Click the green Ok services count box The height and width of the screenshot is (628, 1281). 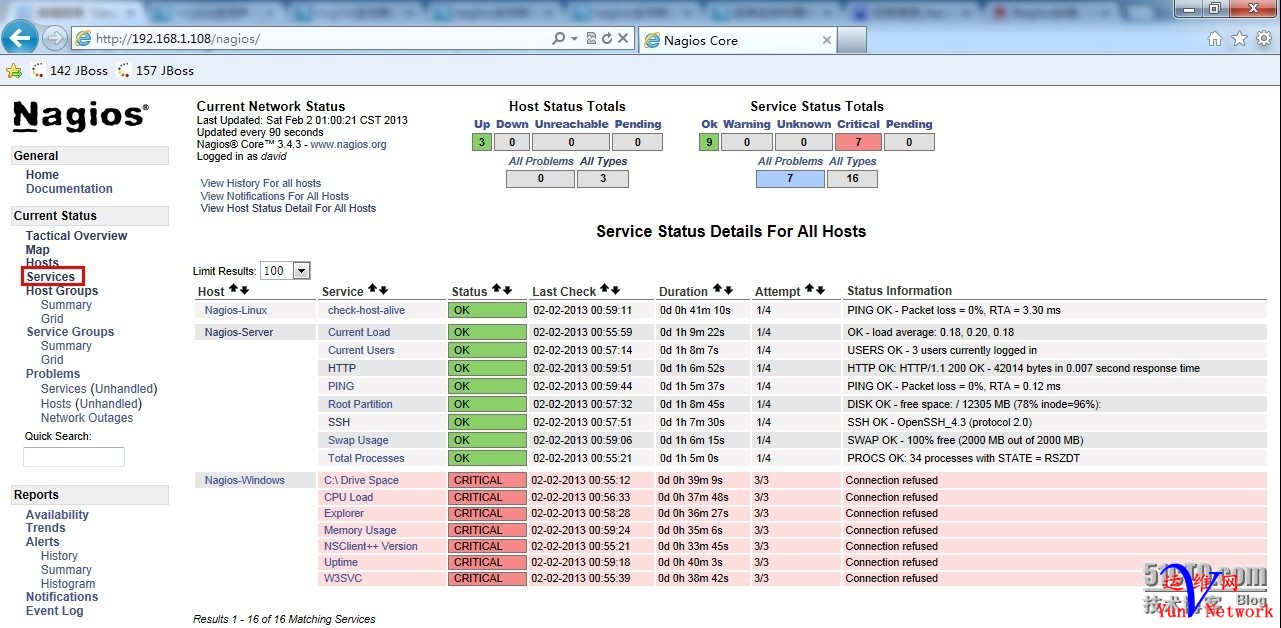[x=708, y=142]
